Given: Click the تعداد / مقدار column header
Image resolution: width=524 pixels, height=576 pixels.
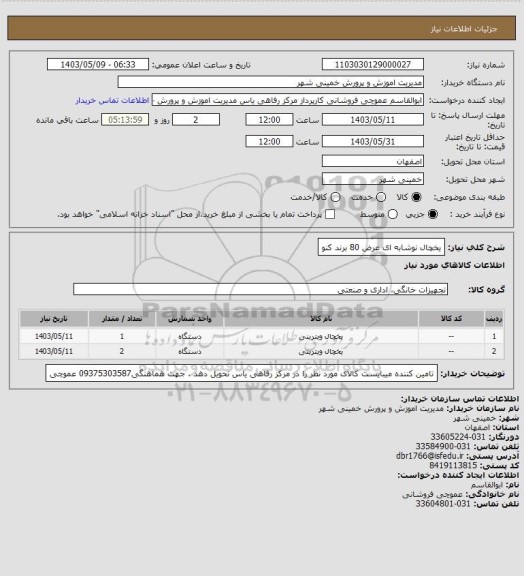Looking at the screenshot, I should pos(122,318).
